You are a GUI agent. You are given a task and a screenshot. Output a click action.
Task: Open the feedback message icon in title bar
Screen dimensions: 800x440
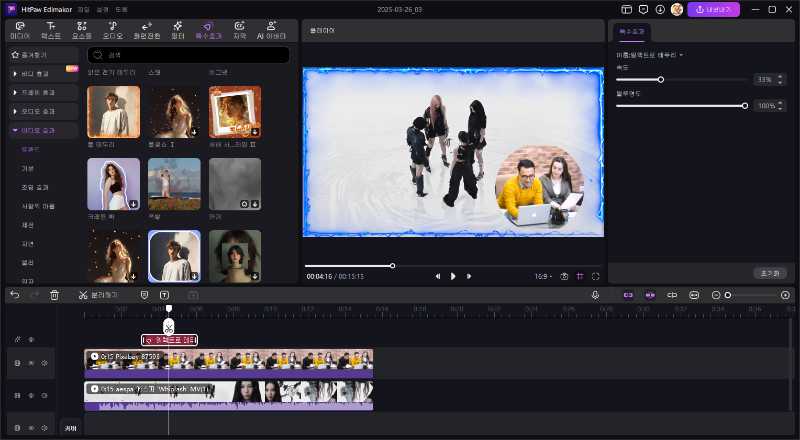643,10
